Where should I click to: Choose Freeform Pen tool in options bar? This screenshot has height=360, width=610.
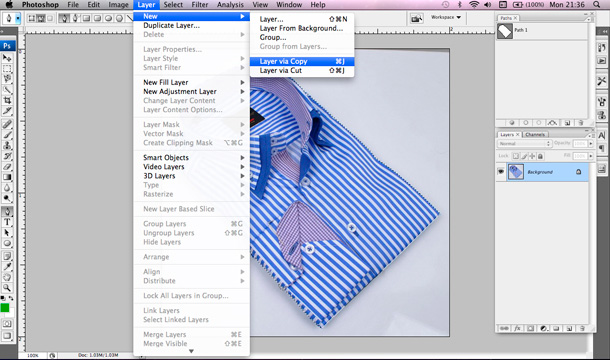coord(75,18)
